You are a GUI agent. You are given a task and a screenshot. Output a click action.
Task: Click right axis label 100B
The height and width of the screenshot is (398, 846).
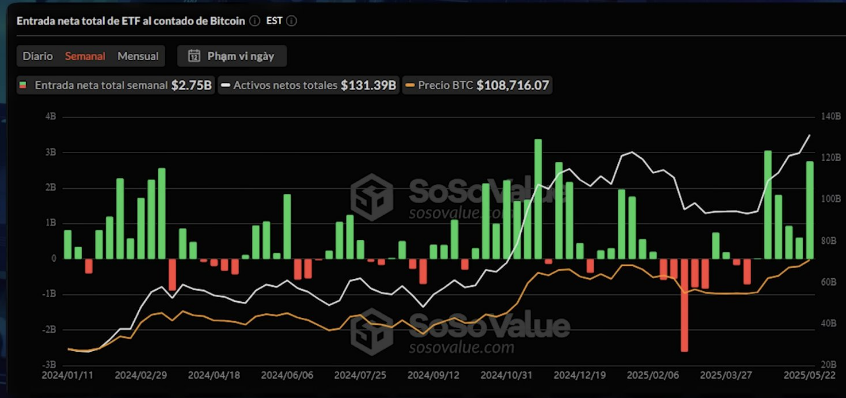pyautogui.click(x=831, y=200)
